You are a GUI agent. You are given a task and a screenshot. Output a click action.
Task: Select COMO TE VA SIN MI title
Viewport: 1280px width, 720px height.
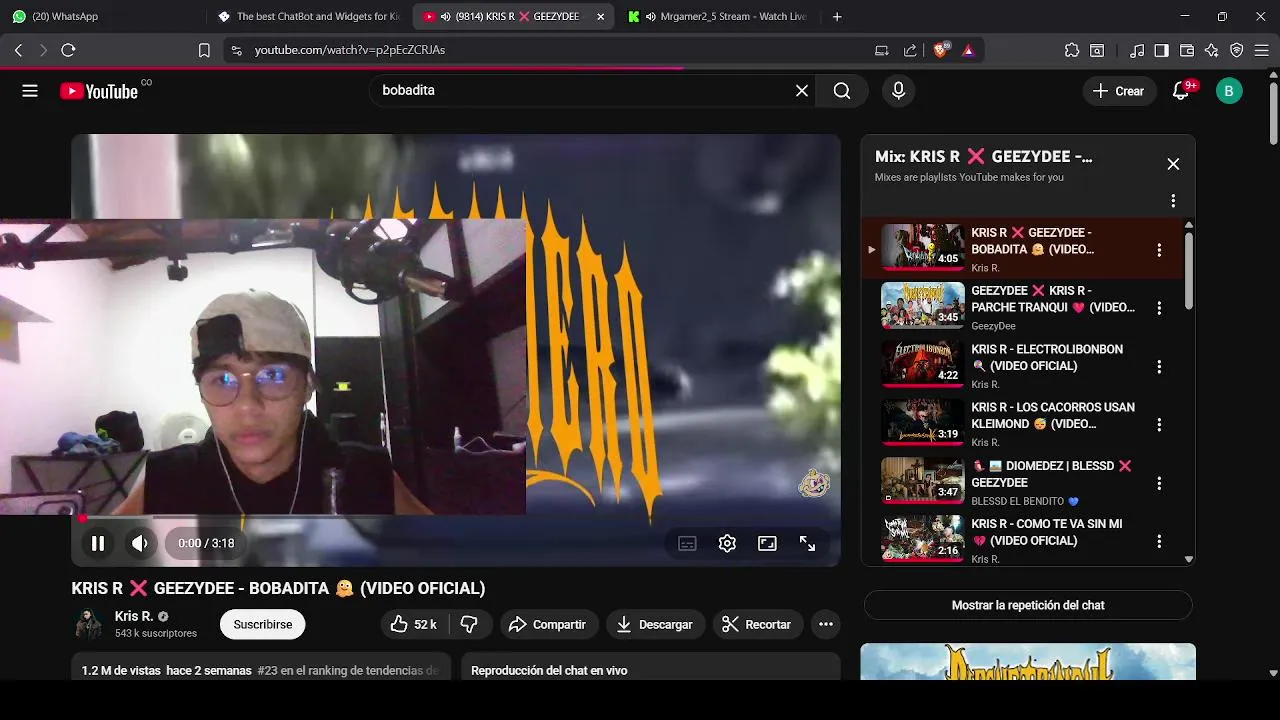click(1047, 532)
